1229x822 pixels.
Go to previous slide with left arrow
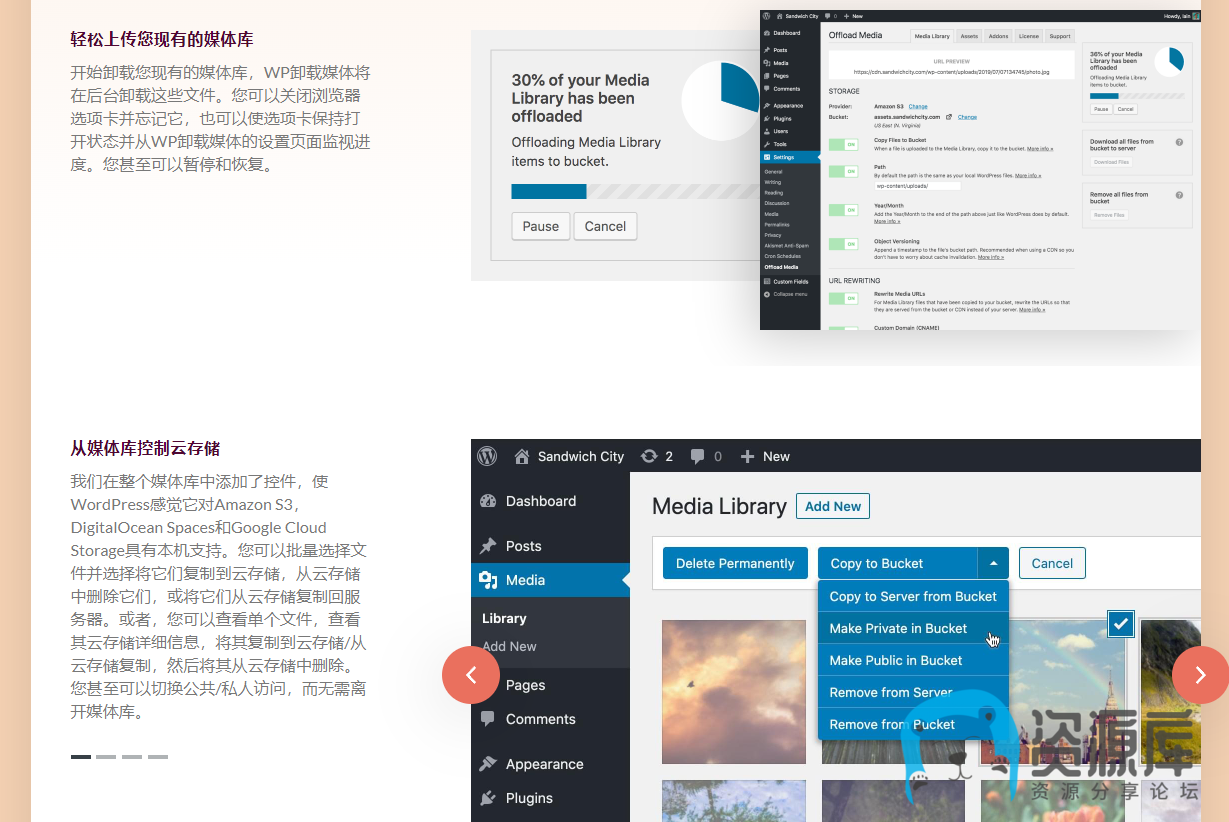point(470,675)
